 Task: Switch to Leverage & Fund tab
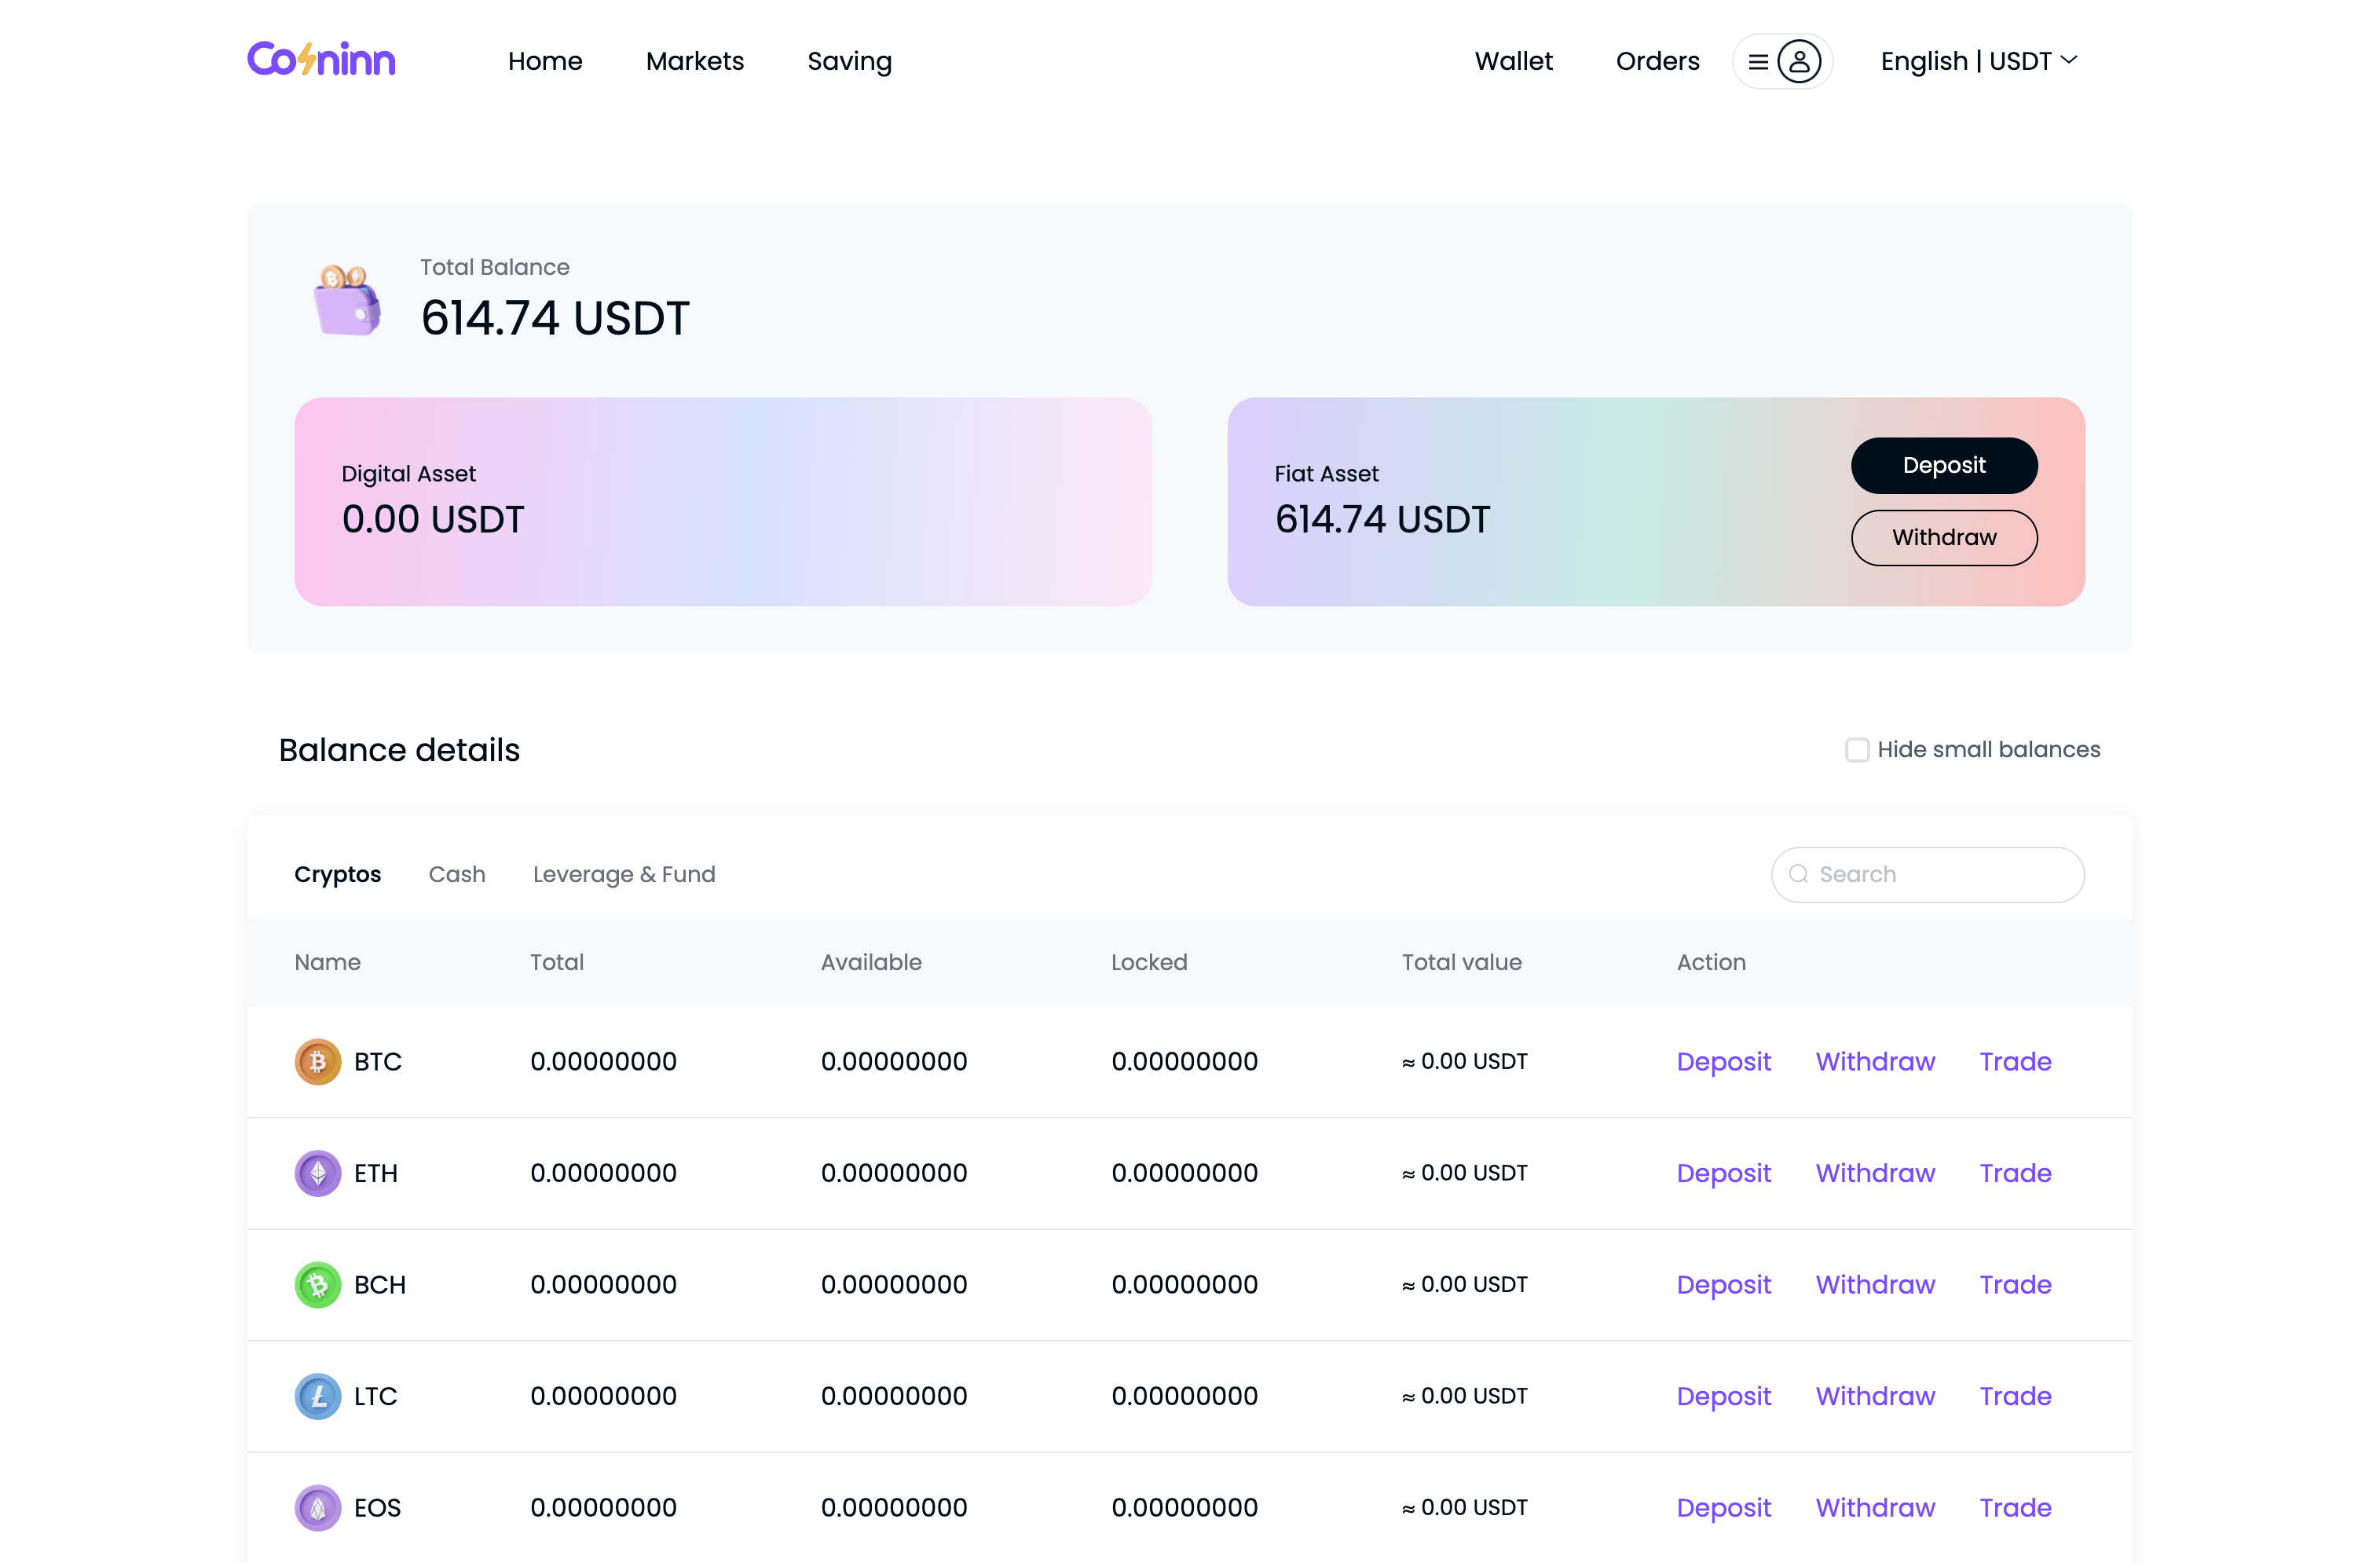point(624,874)
